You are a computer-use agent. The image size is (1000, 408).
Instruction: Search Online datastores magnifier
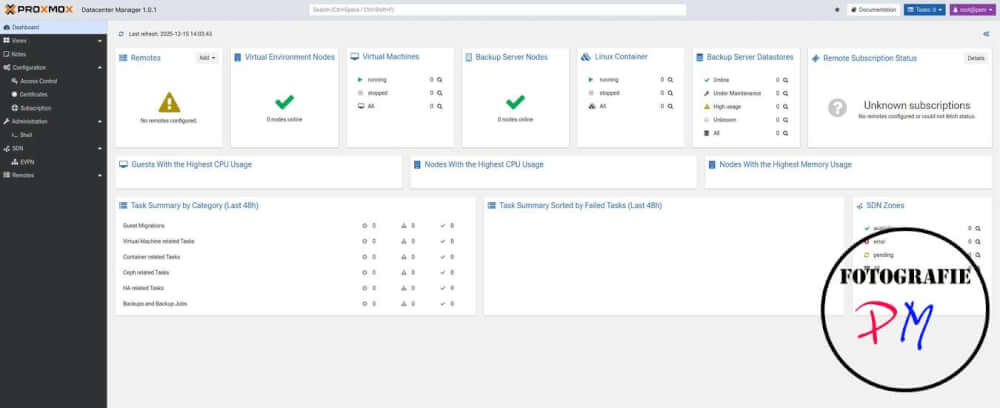[785, 80]
